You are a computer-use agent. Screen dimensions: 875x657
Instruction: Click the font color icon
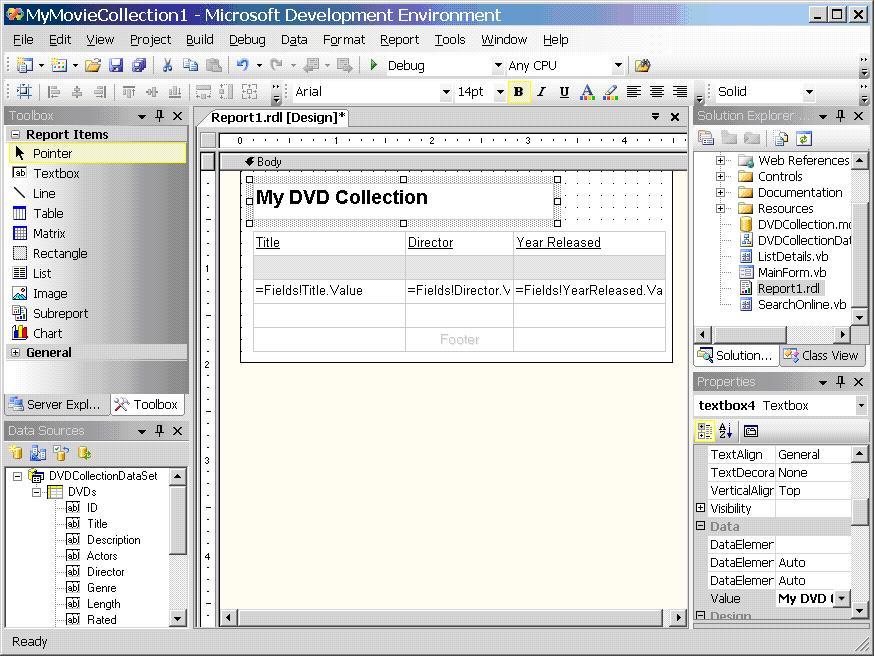point(587,92)
